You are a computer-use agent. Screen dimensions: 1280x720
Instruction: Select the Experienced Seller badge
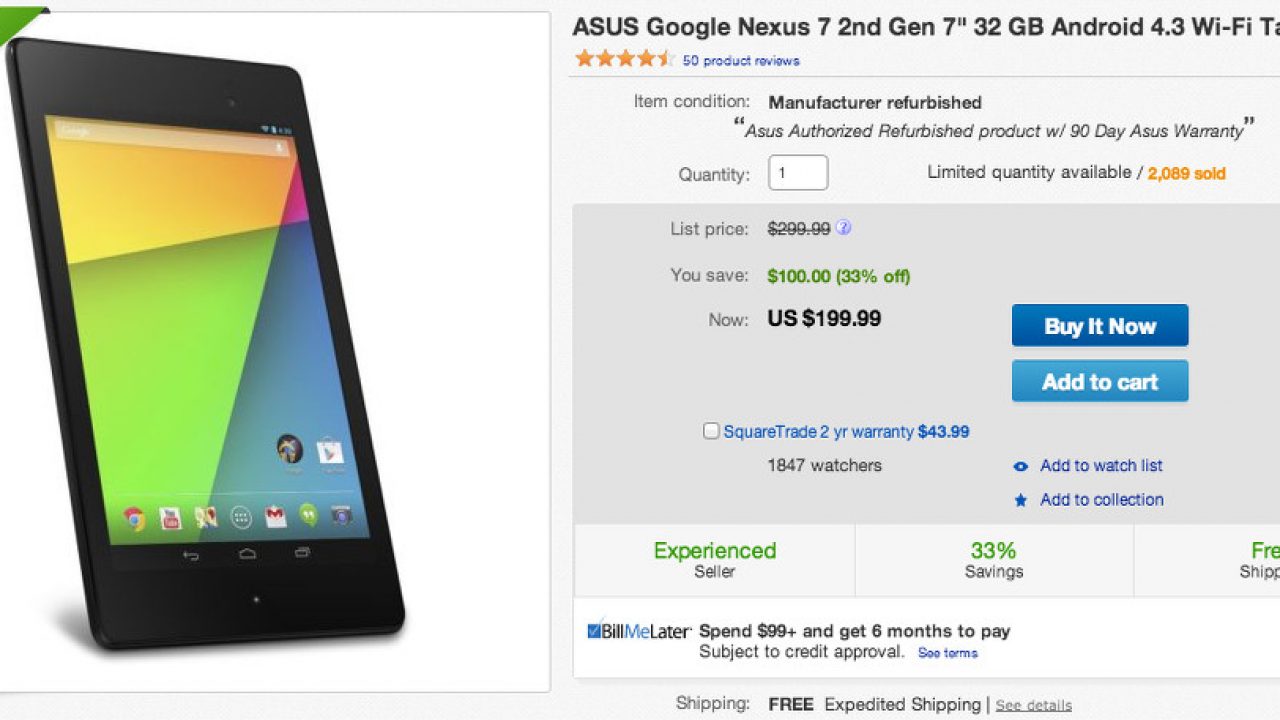pos(714,560)
